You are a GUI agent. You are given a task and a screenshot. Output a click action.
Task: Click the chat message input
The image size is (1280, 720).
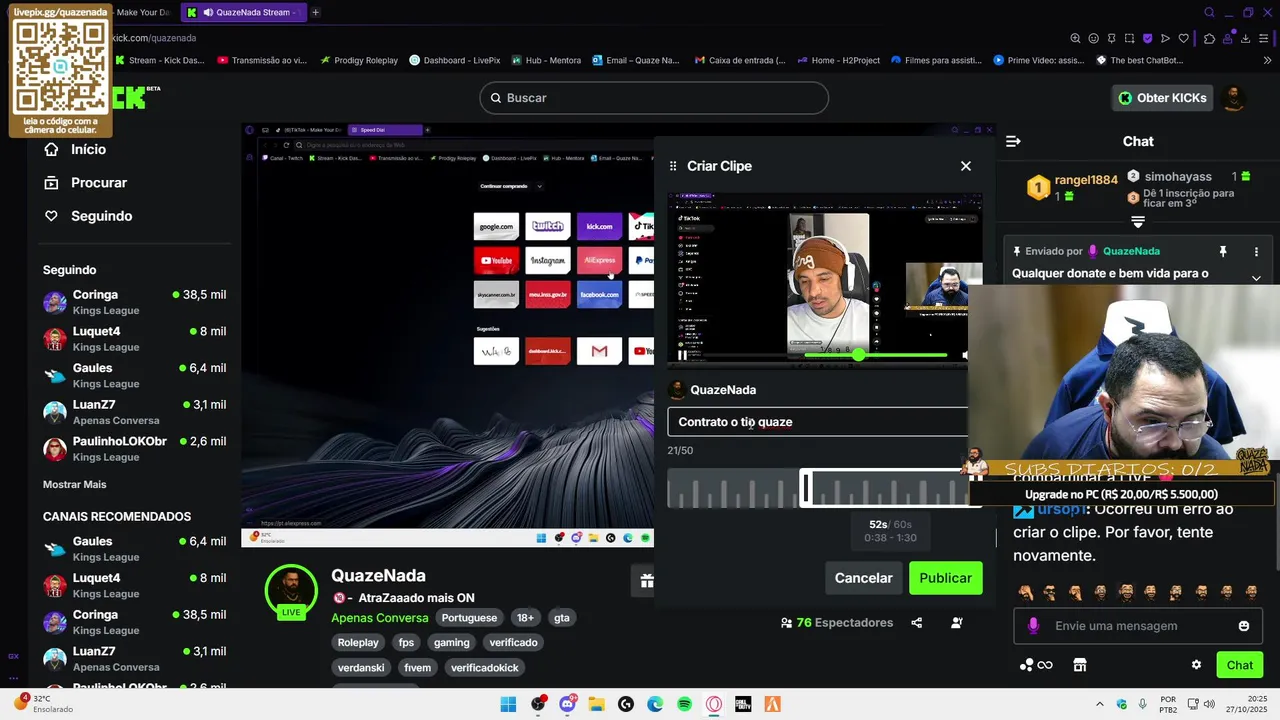1138,626
